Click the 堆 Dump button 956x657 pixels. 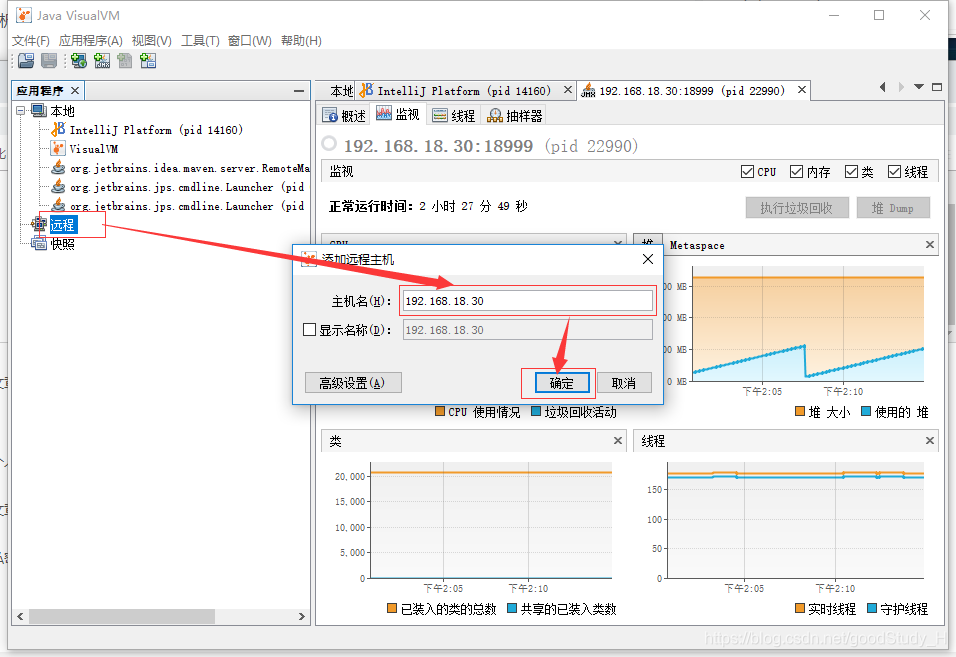point(893,208)
